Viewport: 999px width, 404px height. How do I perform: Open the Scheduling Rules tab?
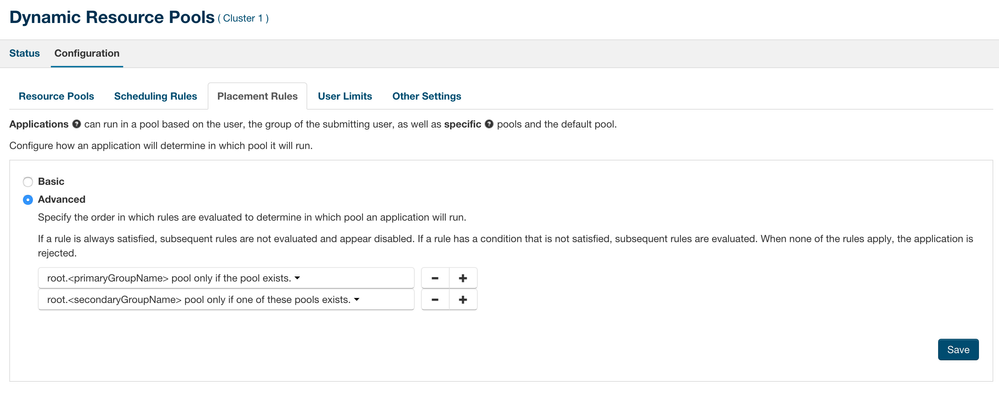(x=155, y=96)
